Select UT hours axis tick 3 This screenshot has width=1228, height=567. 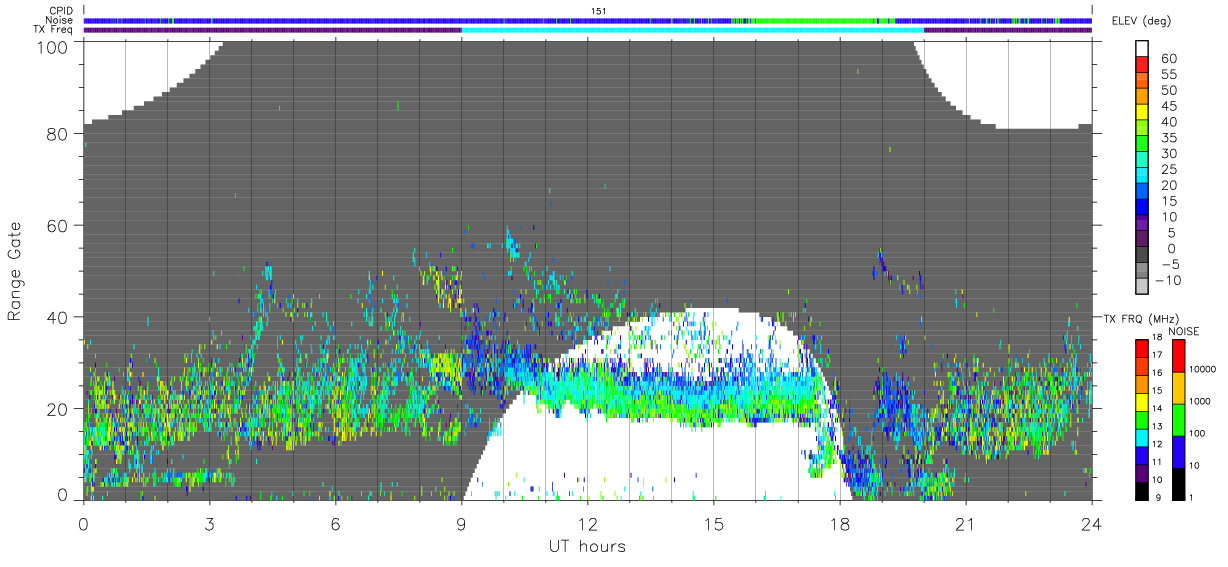tap(209, 524)
